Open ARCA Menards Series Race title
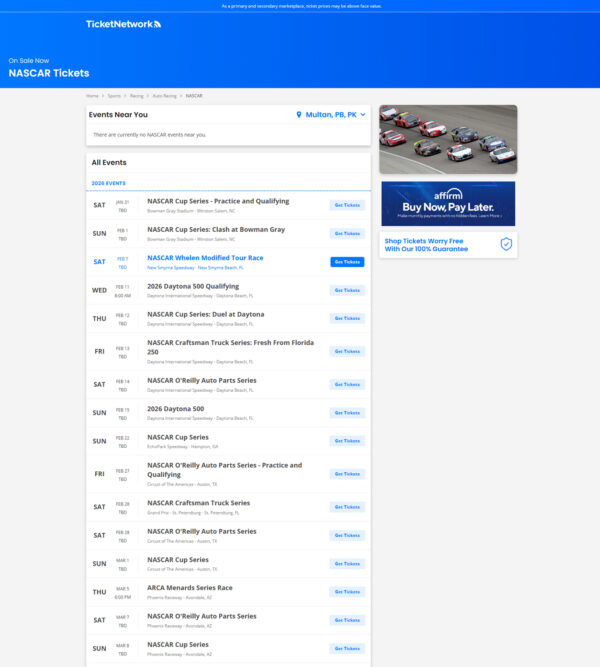Viewport: 600px width, 667px height. point(190,588)
